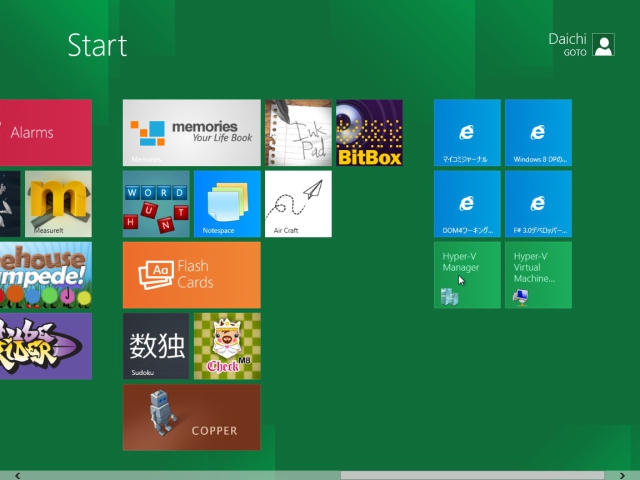Open the DOM4 Internet Explorer pinned tile
Screen dimensions: 640x480
[467, 204]
